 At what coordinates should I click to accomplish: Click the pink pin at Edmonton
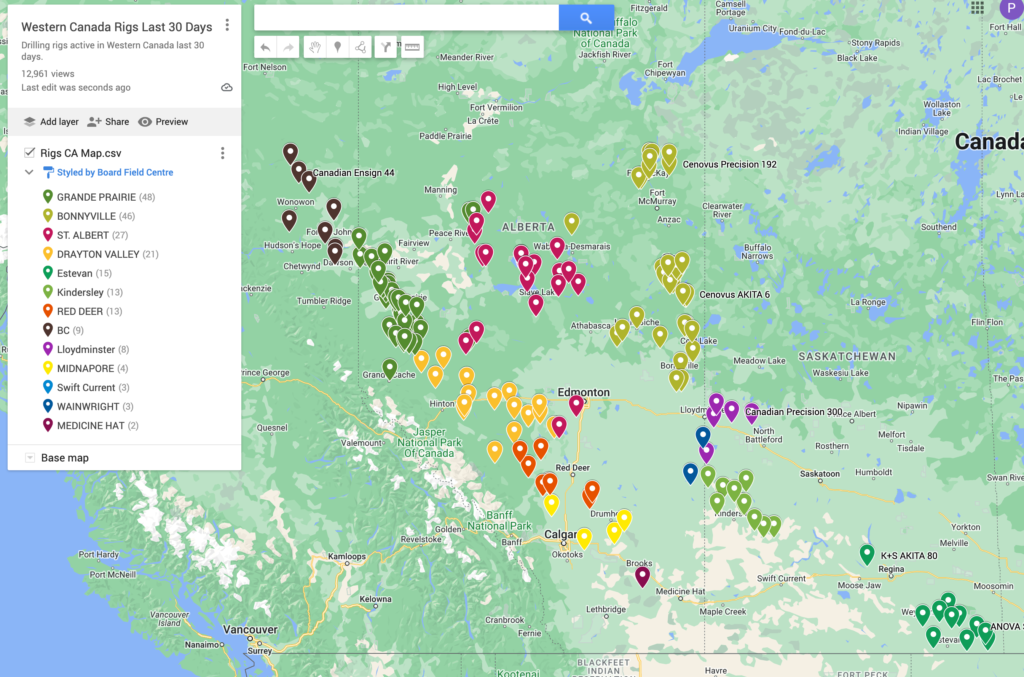(x=576, y=405)
